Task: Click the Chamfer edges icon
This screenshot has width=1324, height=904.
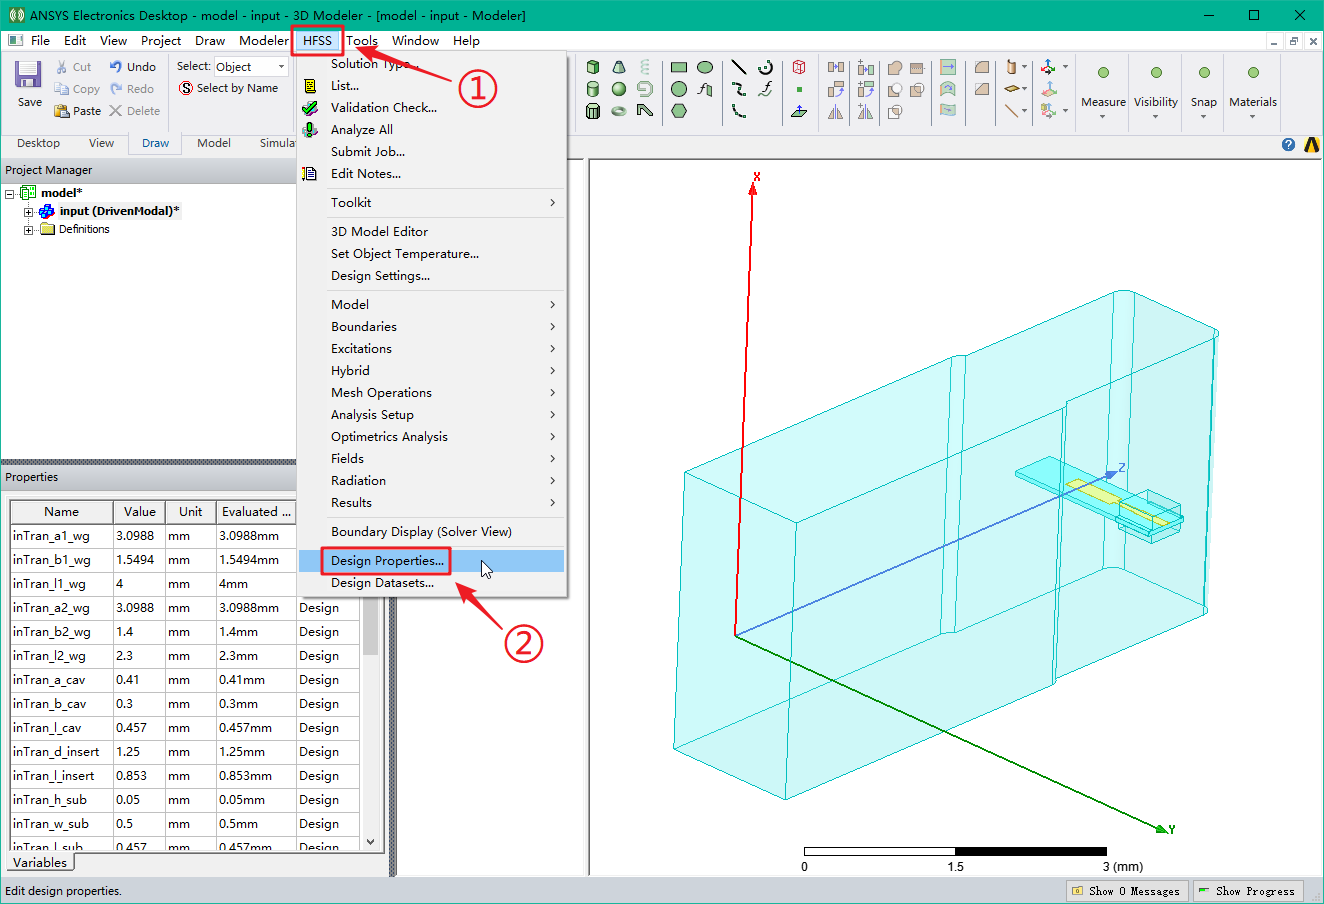Action: pos(982,89)
